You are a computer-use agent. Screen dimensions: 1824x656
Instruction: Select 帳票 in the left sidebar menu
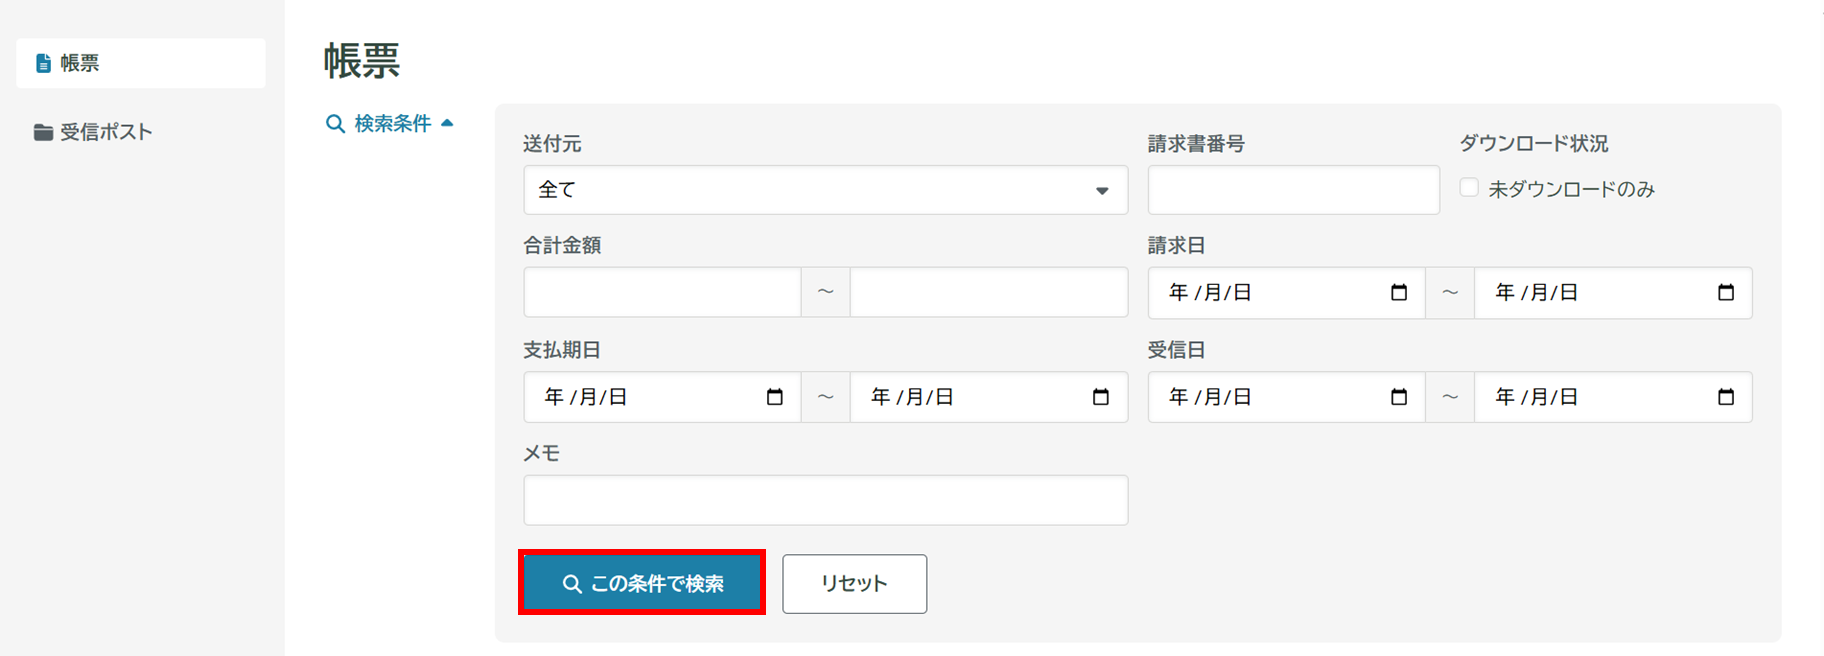(x=140, y=63)
